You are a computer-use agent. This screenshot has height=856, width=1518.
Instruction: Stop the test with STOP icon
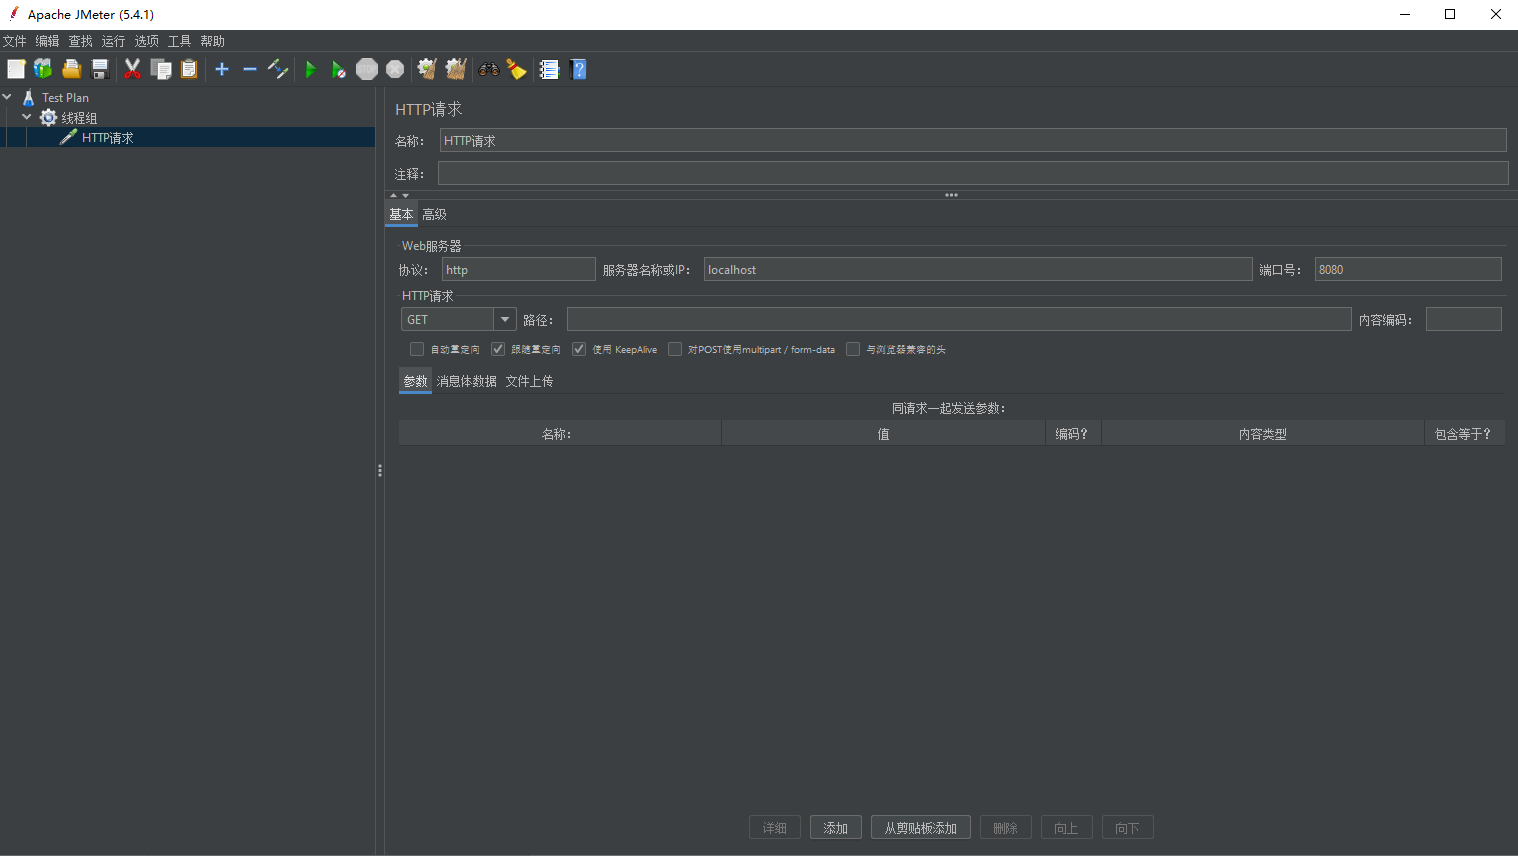pyautogui.click(x=367, y=69)
